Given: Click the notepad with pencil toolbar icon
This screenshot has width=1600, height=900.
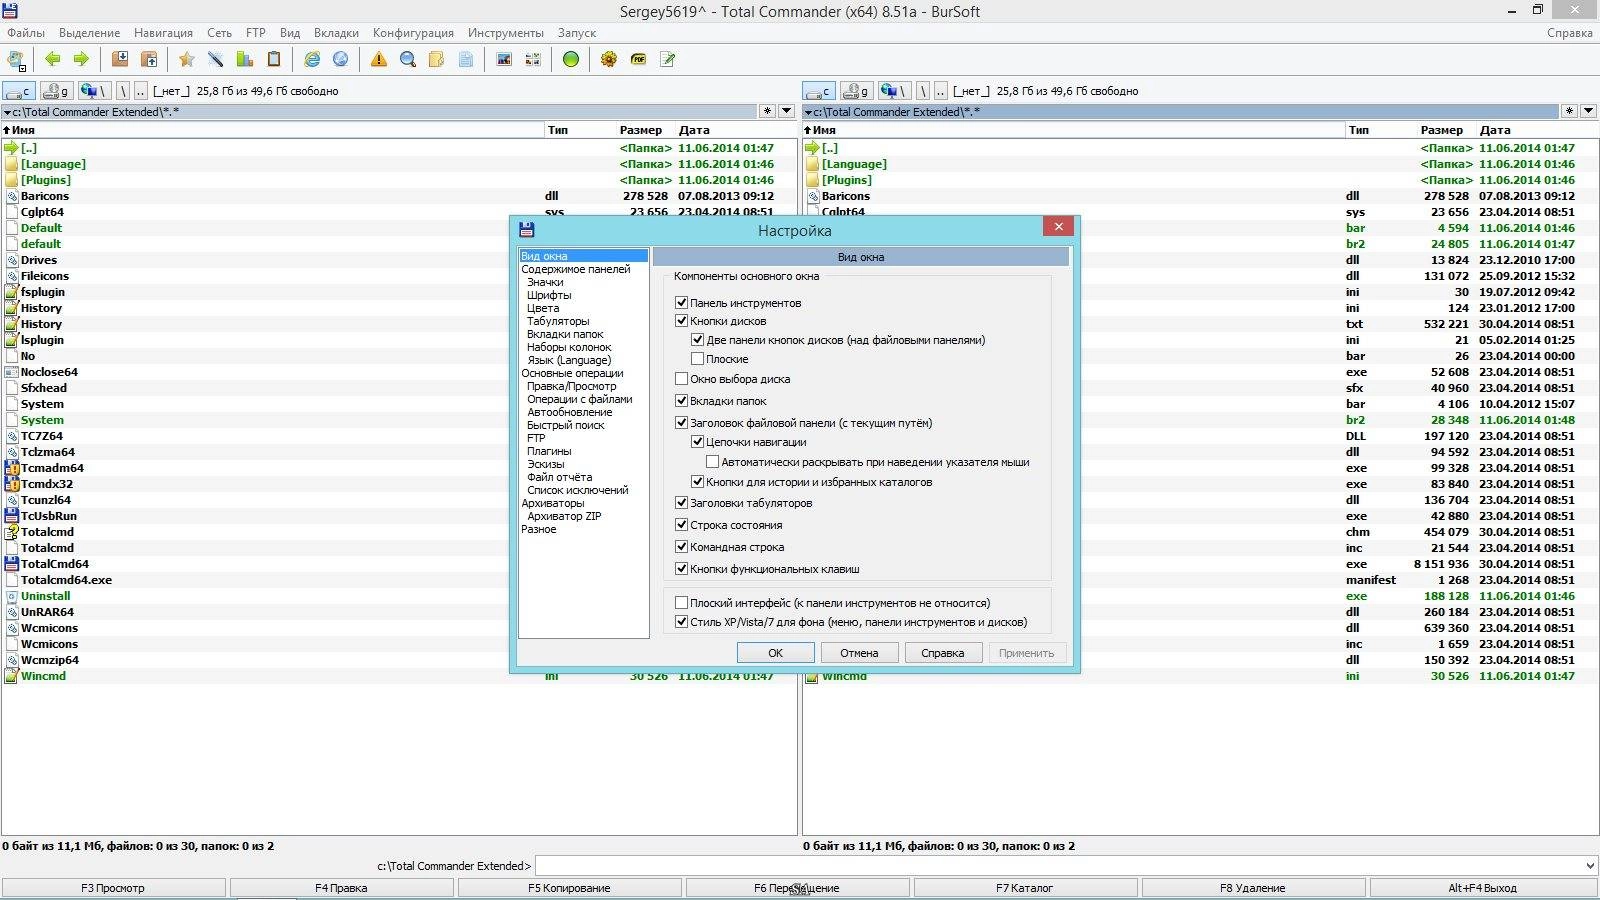Looking at the screenshot, I should (x=667, y=59).
